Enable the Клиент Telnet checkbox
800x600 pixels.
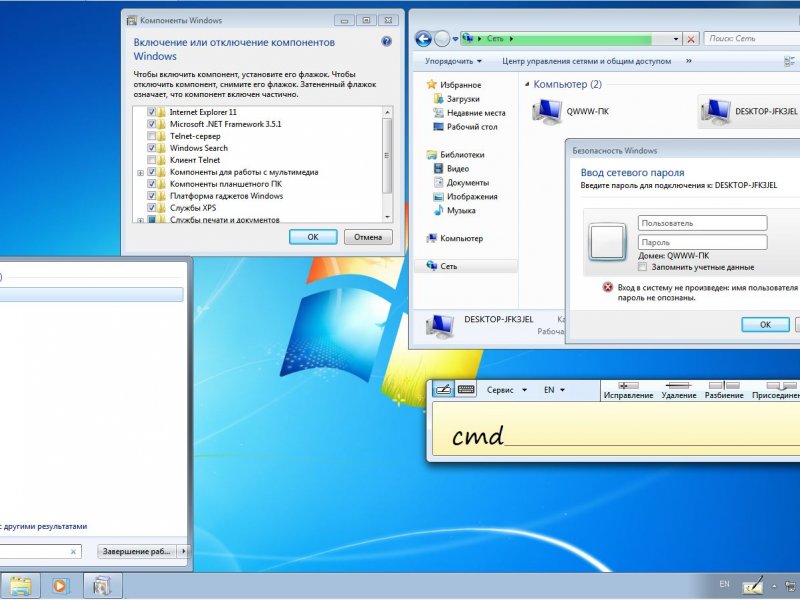[152, 160]
